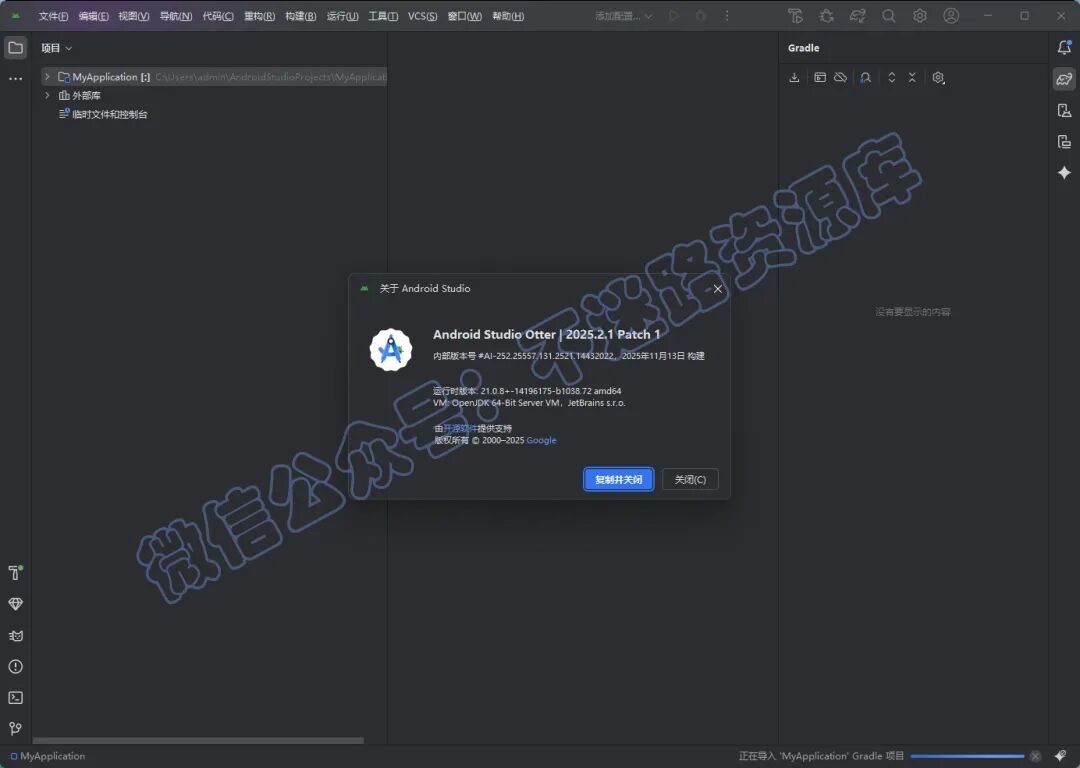The image size is (1080, 768).
Task: Open the 编辑(E) menu
Action: pos(93,16)
